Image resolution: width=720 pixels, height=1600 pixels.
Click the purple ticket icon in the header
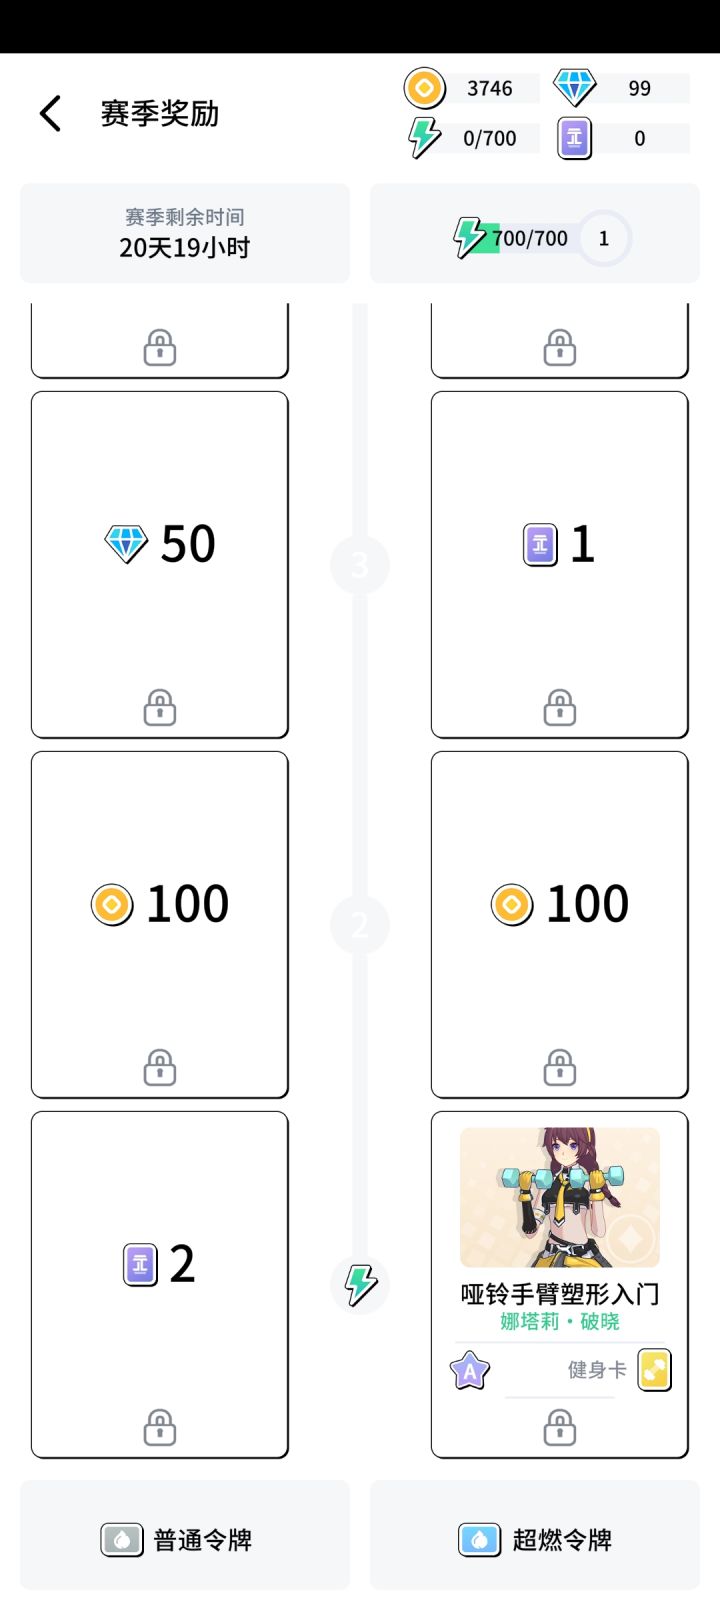click(x=574, y=138)
